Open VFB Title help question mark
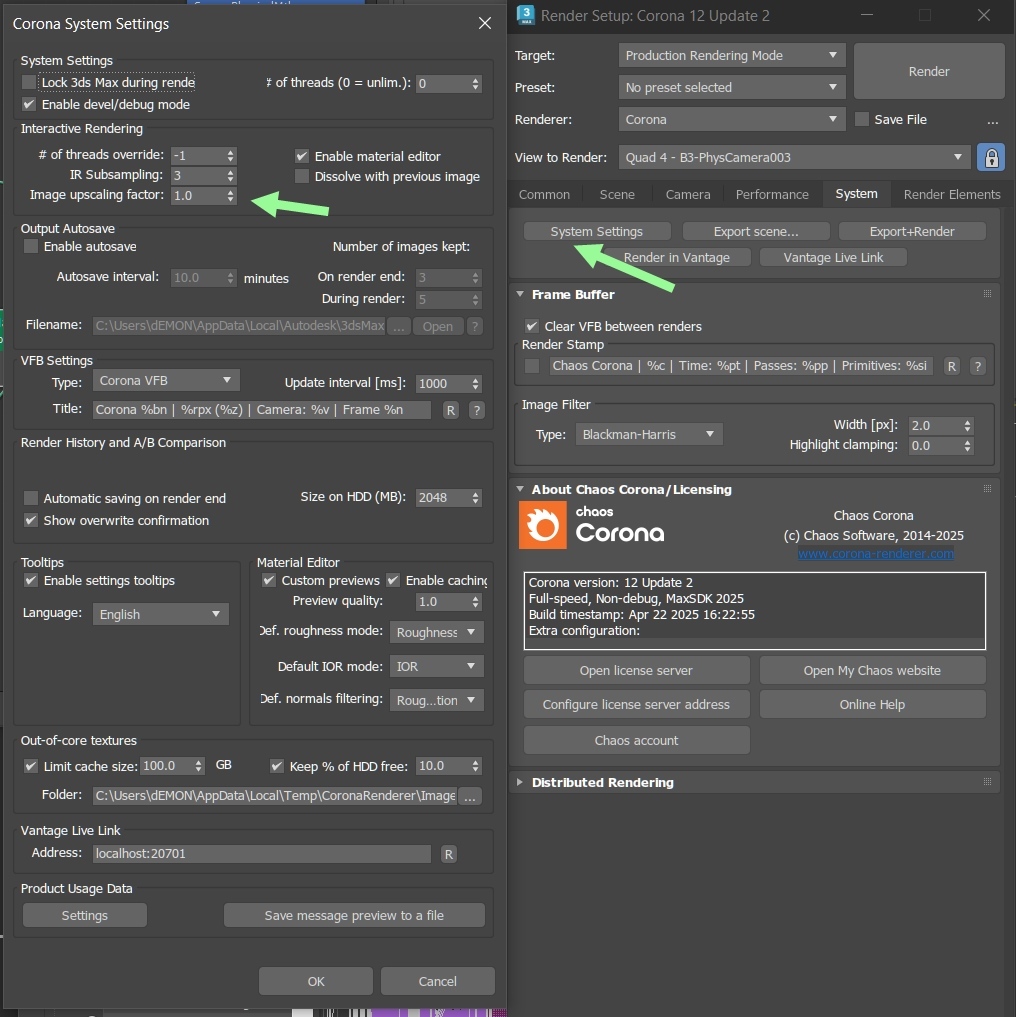Image resolution: width=1016 pixels, height=1017 pixels. pos(476,410)
